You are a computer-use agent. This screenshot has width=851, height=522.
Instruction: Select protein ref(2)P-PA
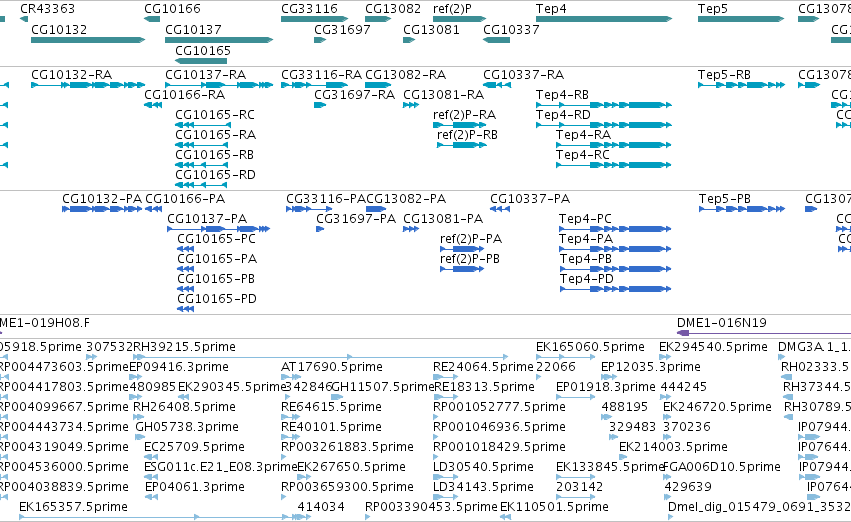click(x=471, y=239)
